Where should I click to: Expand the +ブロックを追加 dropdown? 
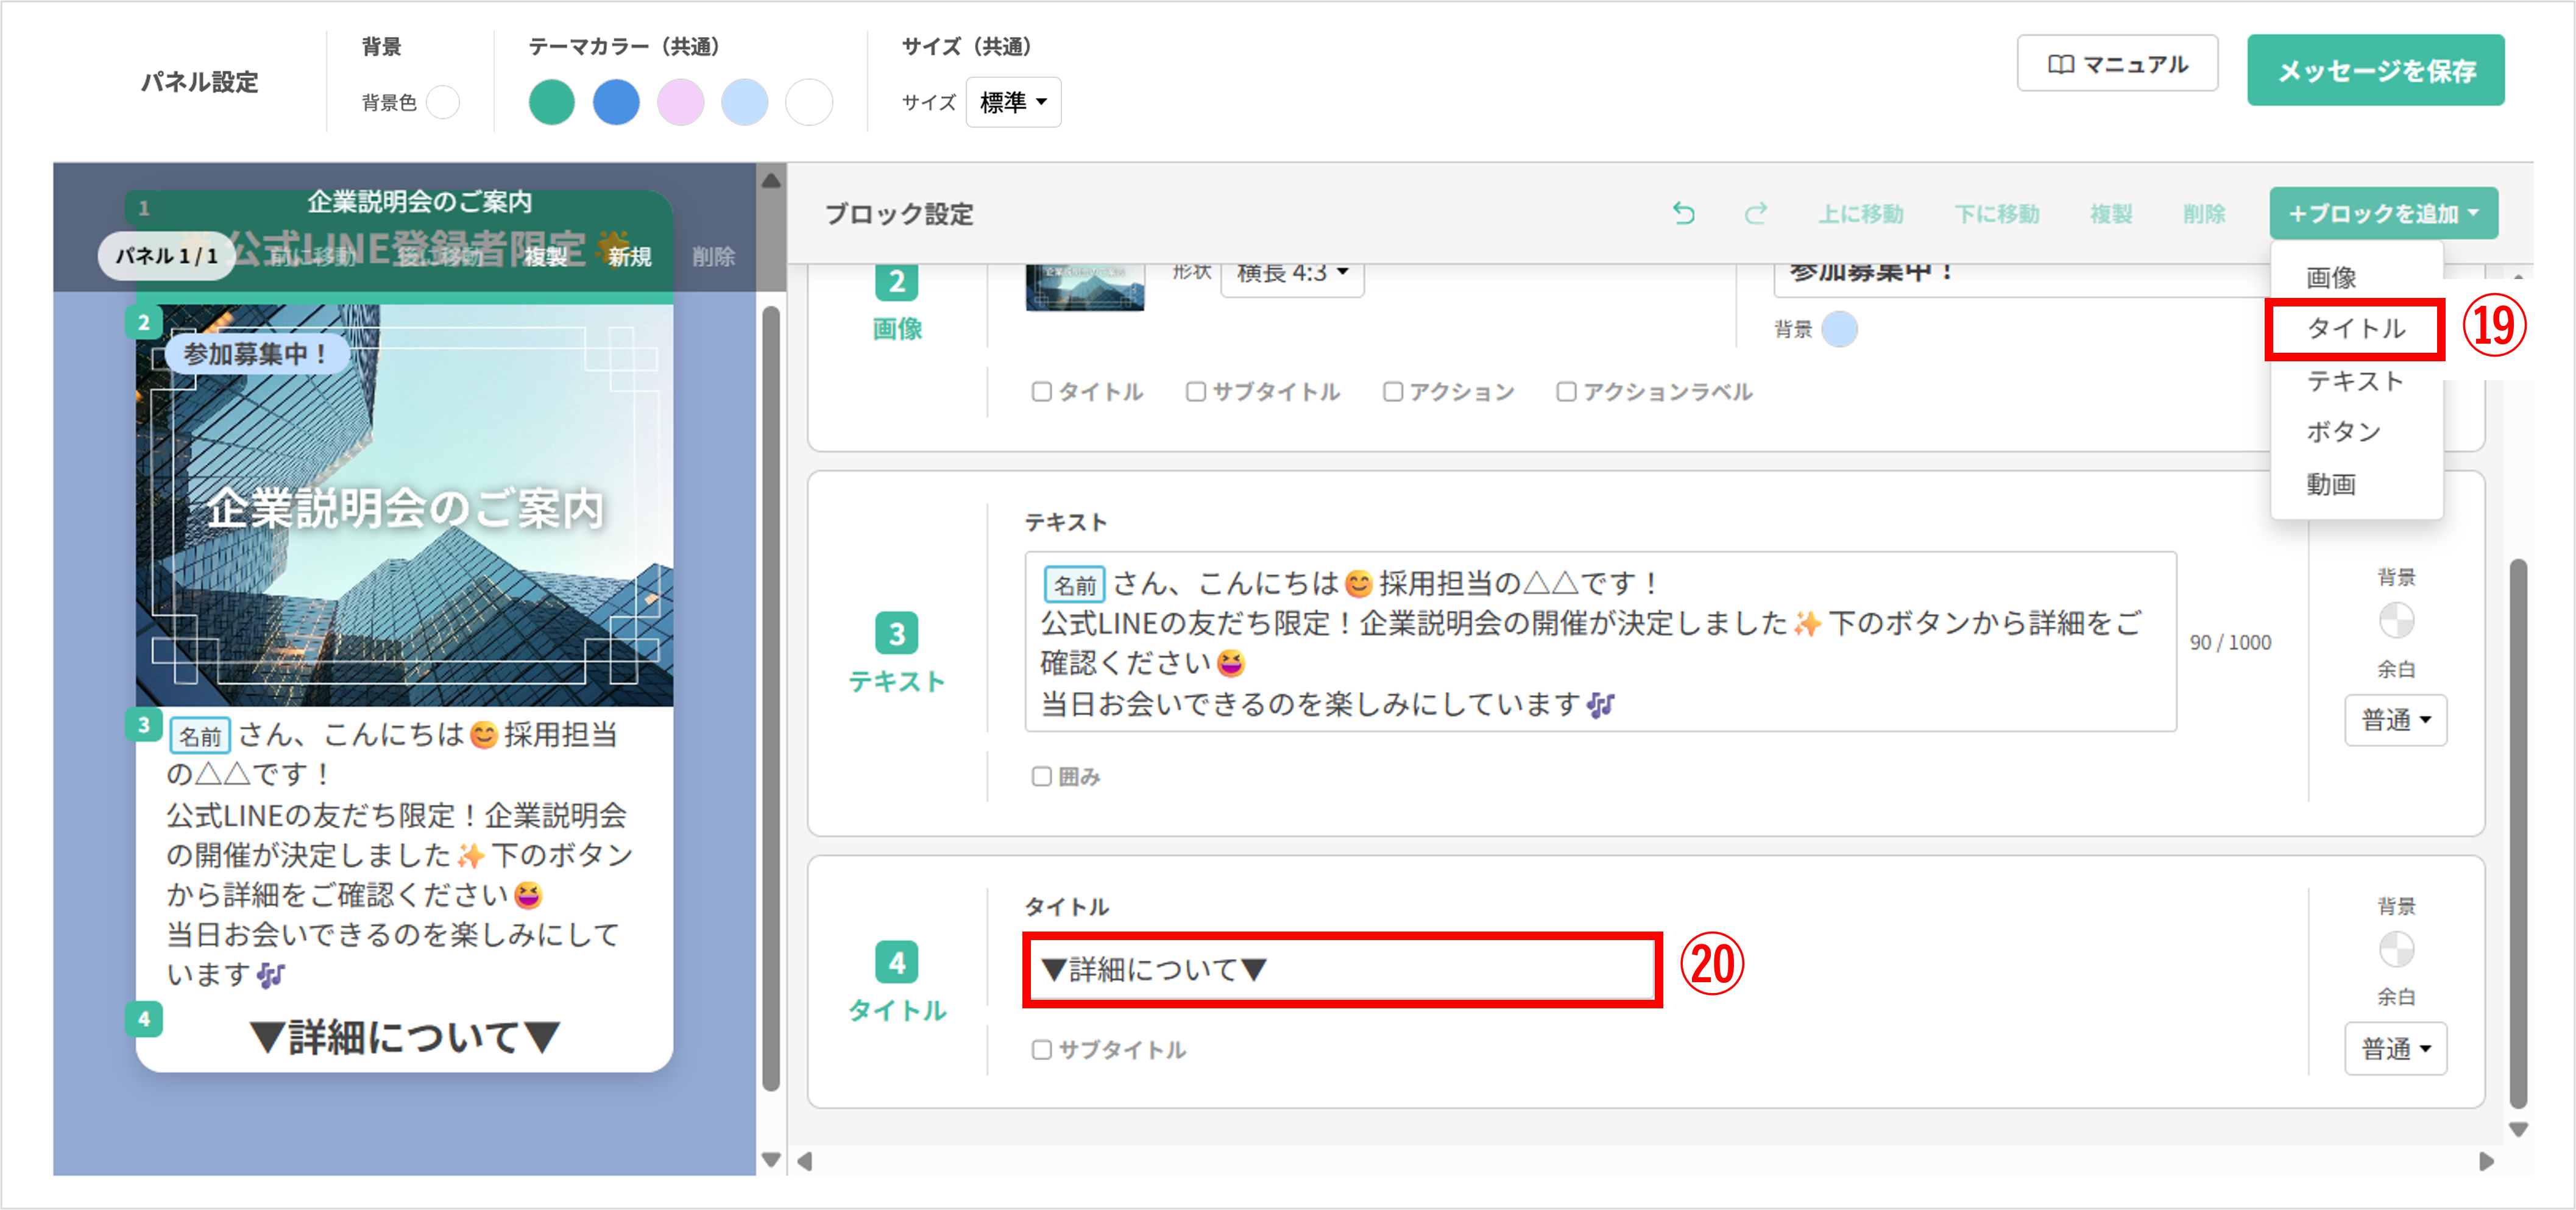click(2383, 213)
